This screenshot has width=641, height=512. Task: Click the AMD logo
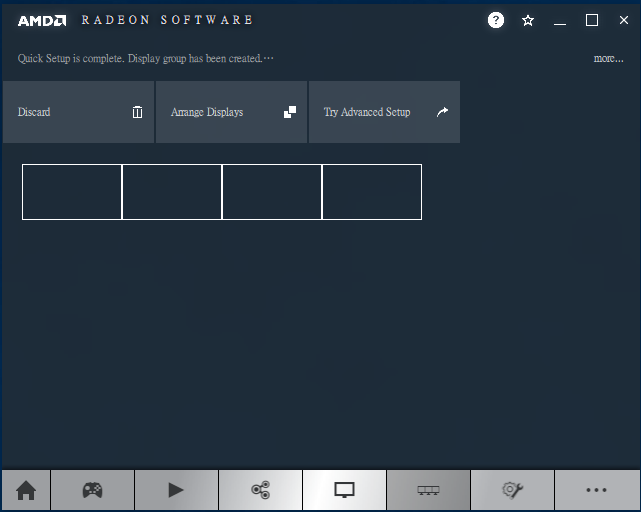[x=42, y=20]
